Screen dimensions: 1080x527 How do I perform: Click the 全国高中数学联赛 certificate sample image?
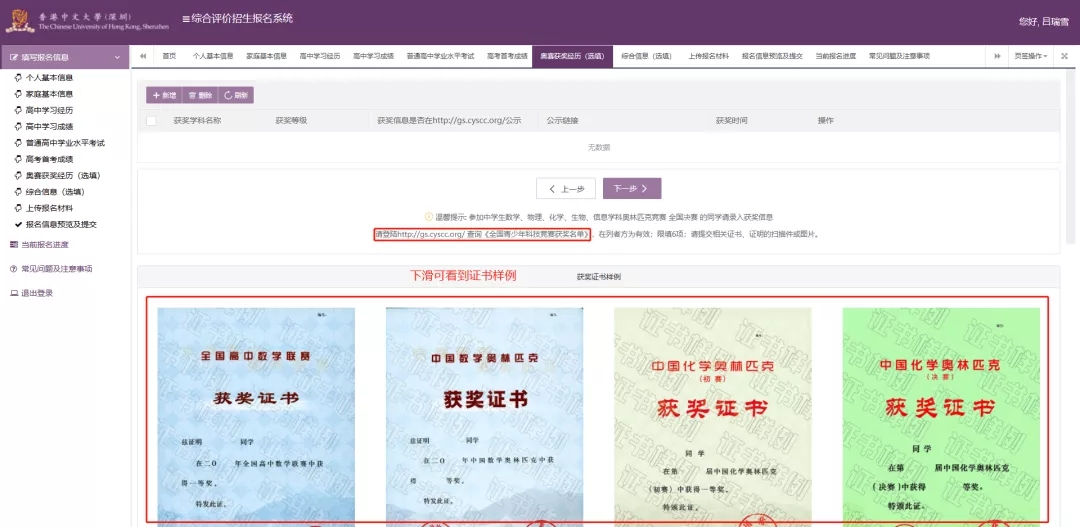pos(256,412)
